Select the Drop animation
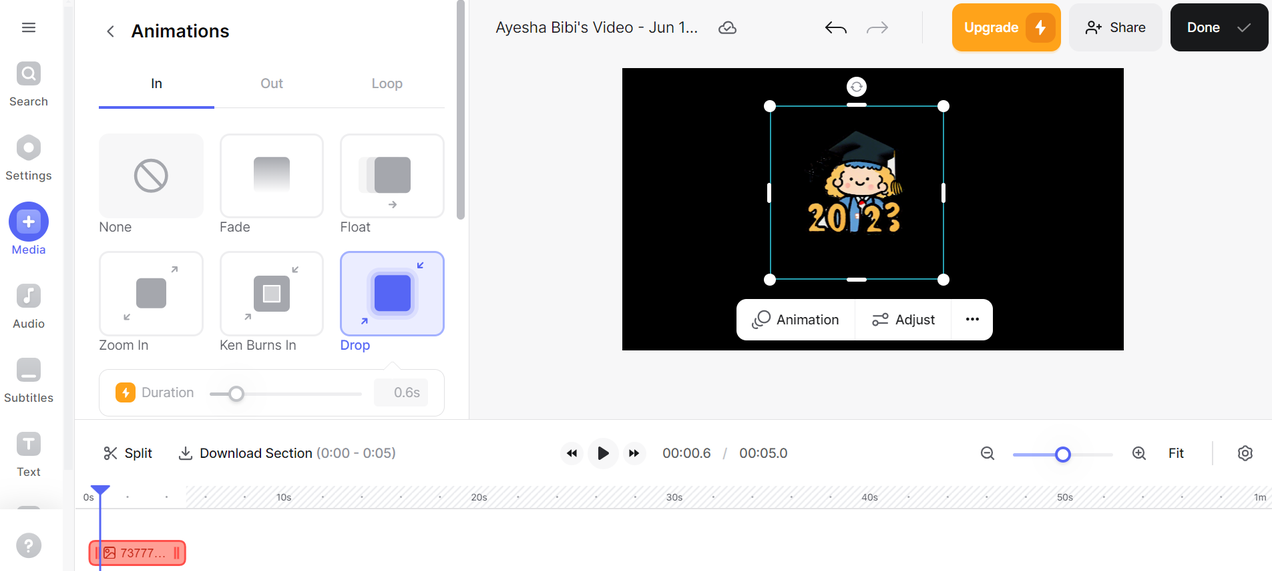 coord(392,293)
